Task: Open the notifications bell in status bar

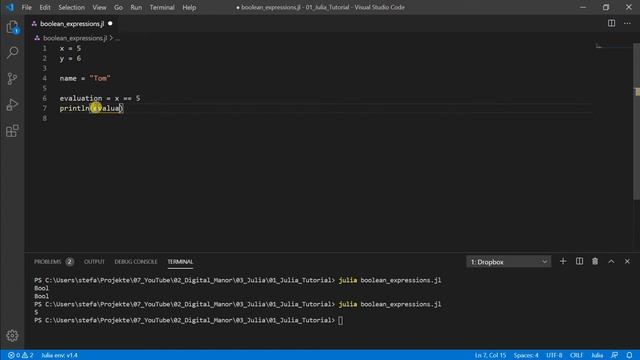Action: pos(629,355)
